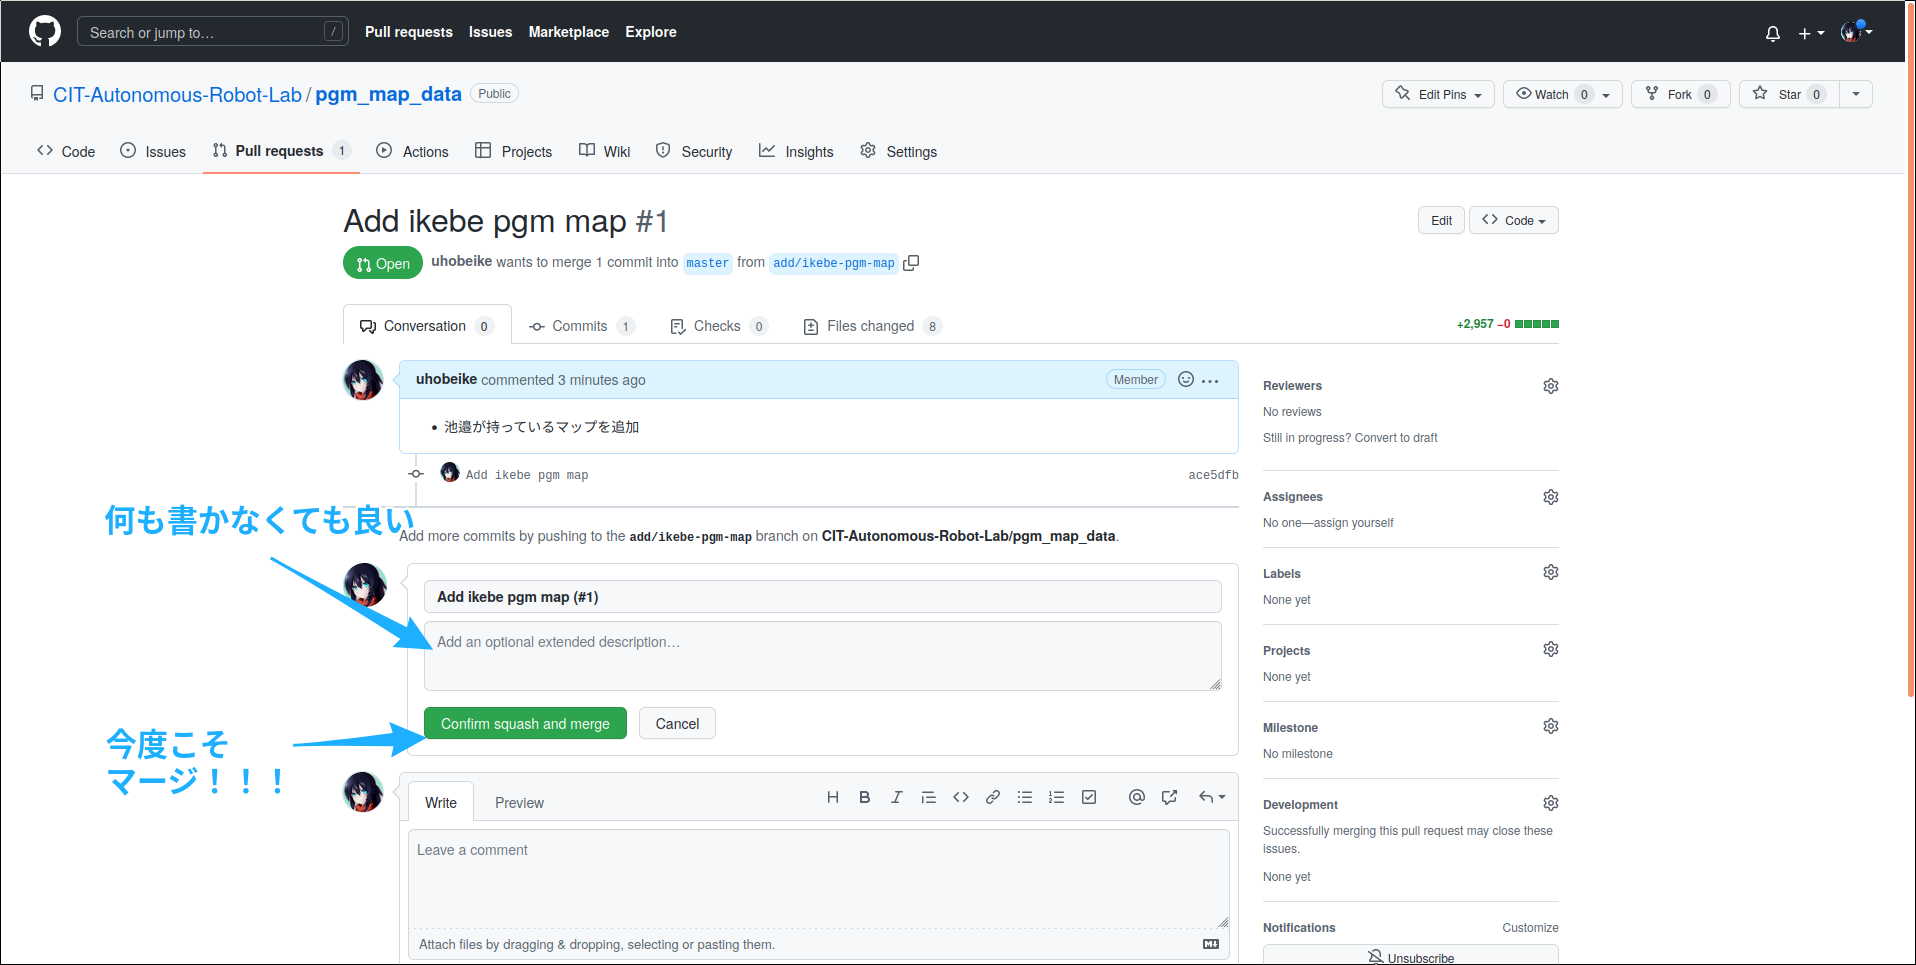Insert a hyperlink using the link icon
Viewport: 1916px width, 965px height.
(x=992, y=797)
